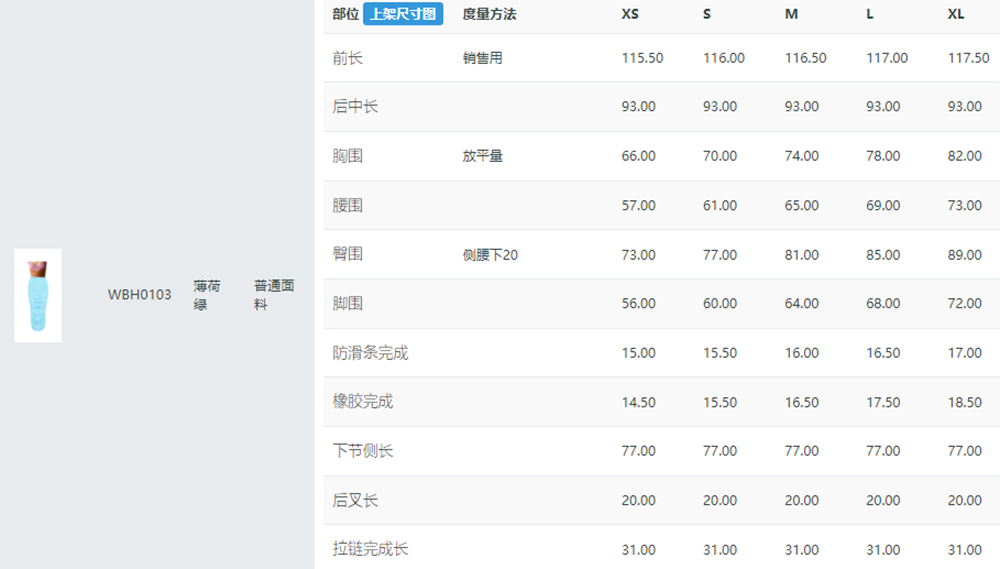The width and height of the screenshot is (1000, 569).
Task: Click the 橡胶完成 L value 17.50
Action: pyautogui.click(x=883, y=402)
